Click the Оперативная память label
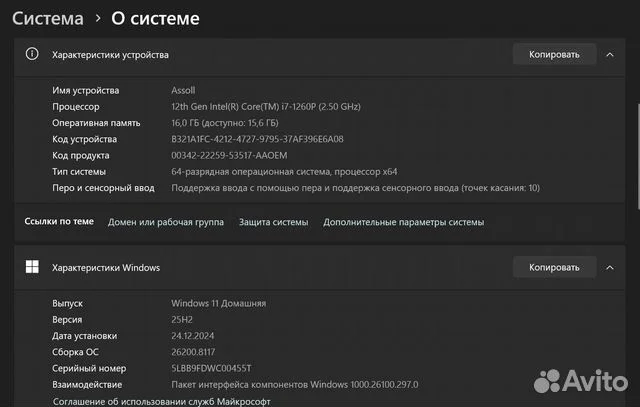Image resolution: width=640 pixels, height=407 pixels. 96,123
